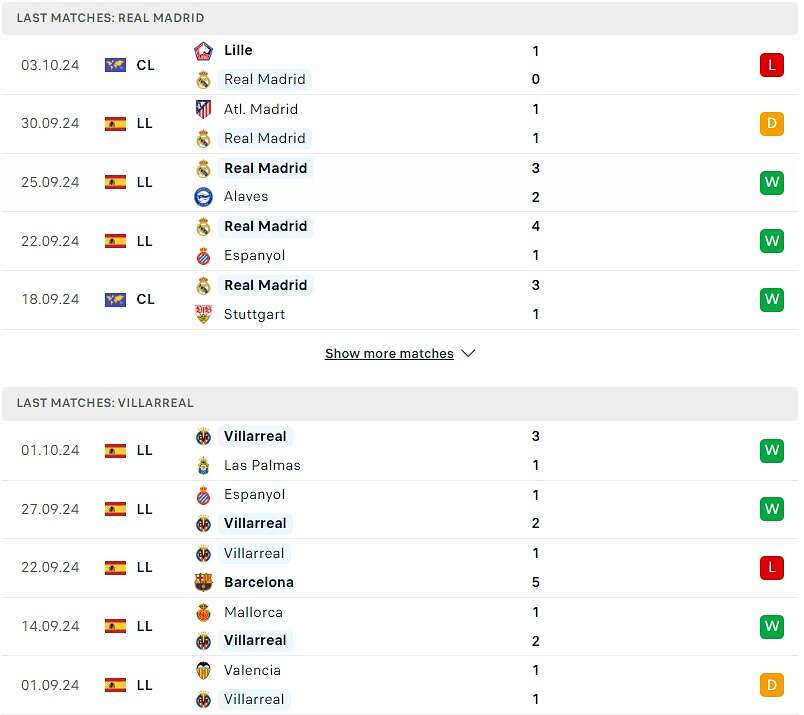The height and width of the screenshot is (715, 804).
Task: Click the Spain flag for 01.09.24 match
Action: [x=115, y=685]
